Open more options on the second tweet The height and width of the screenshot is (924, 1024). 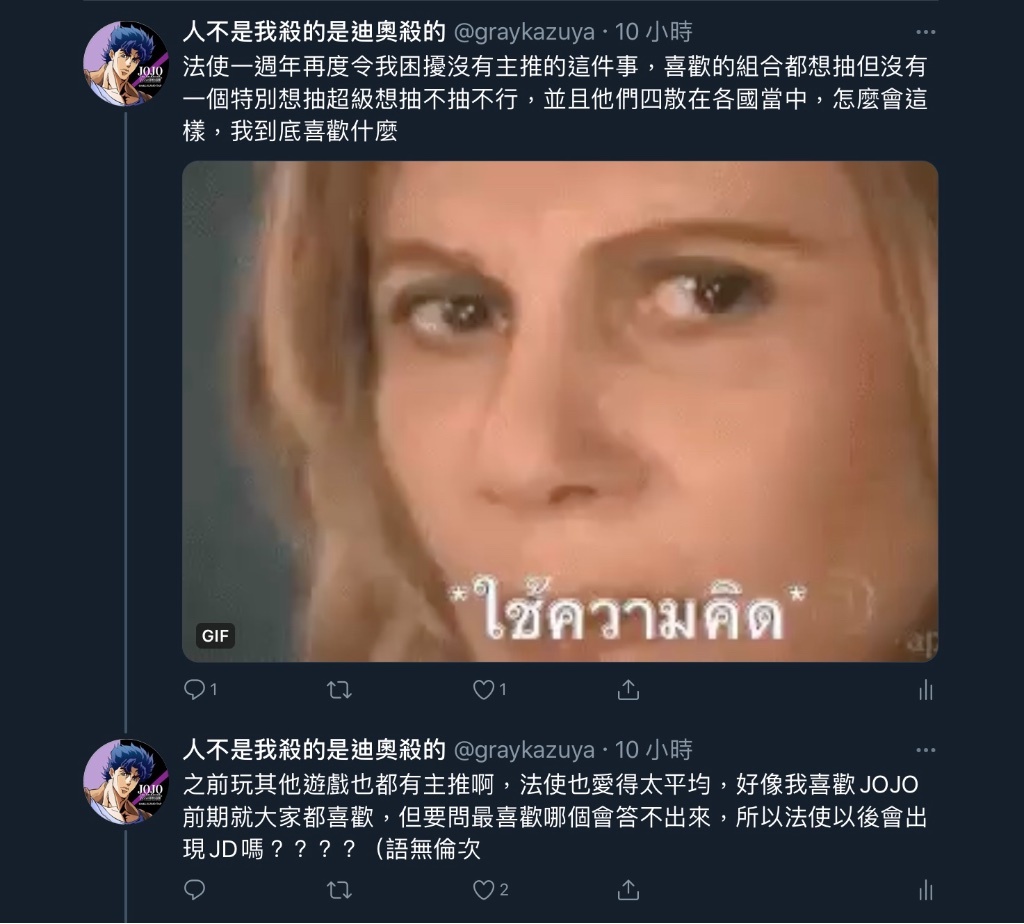point(925,750)
